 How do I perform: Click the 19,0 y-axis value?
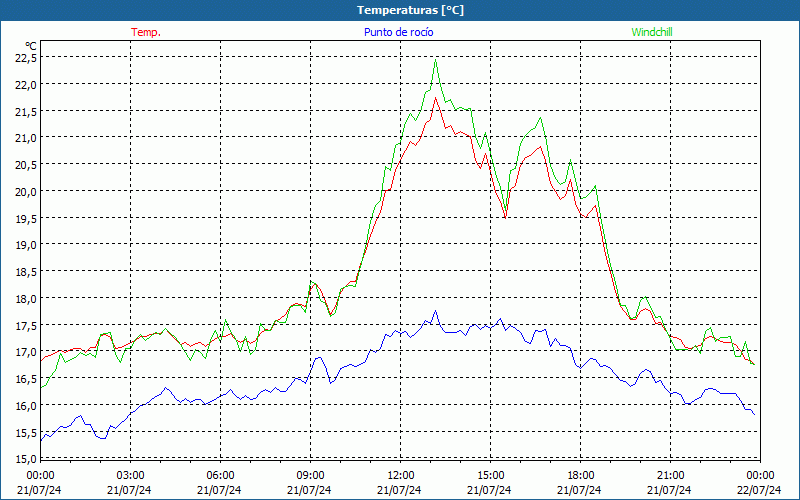coord(26,245)
